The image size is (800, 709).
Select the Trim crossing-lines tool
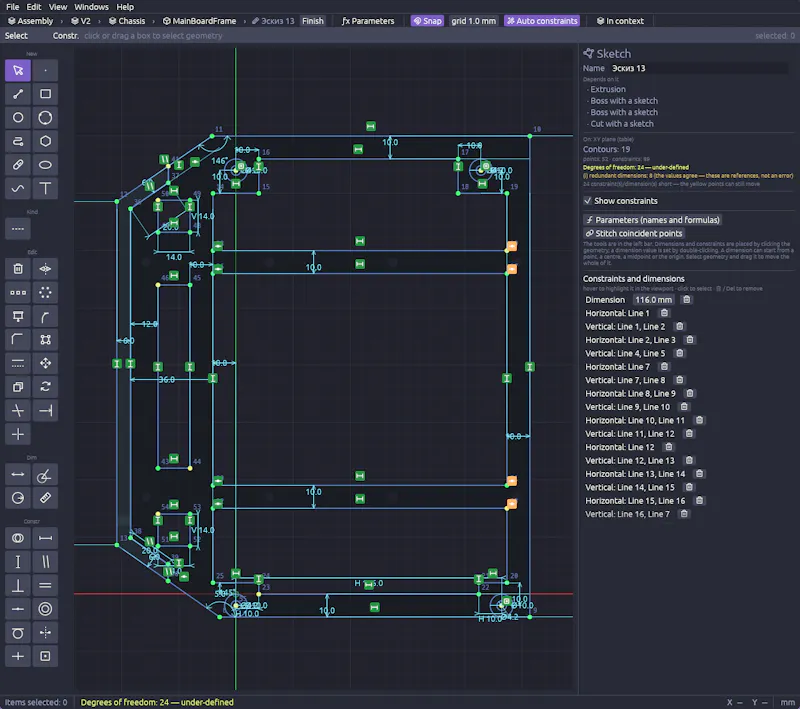coord(18,411)
